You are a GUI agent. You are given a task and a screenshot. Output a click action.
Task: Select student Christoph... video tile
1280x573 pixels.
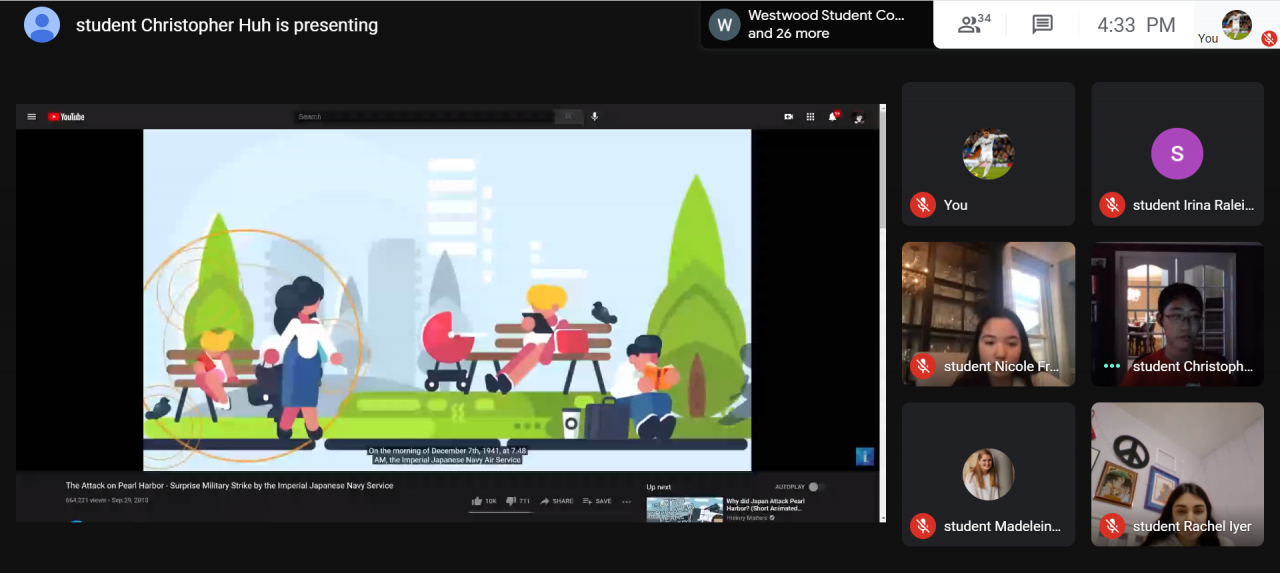click(x=1177, y=314)
